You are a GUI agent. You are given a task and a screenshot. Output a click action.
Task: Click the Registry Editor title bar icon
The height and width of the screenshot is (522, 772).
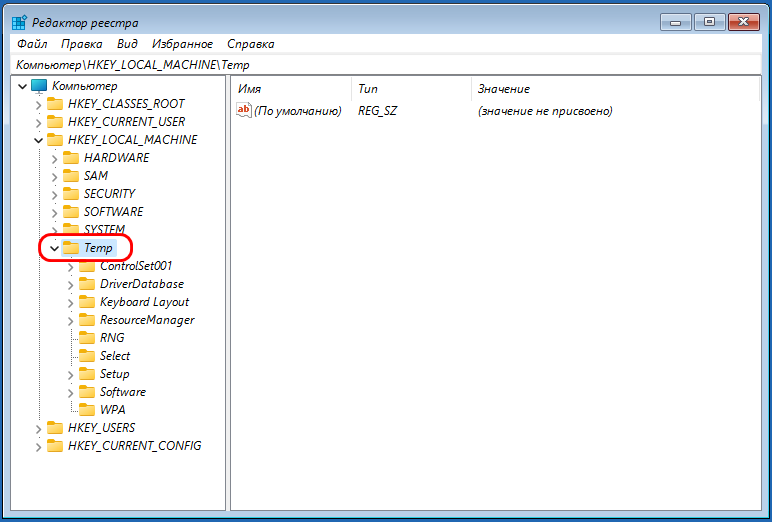pos(19,23)
